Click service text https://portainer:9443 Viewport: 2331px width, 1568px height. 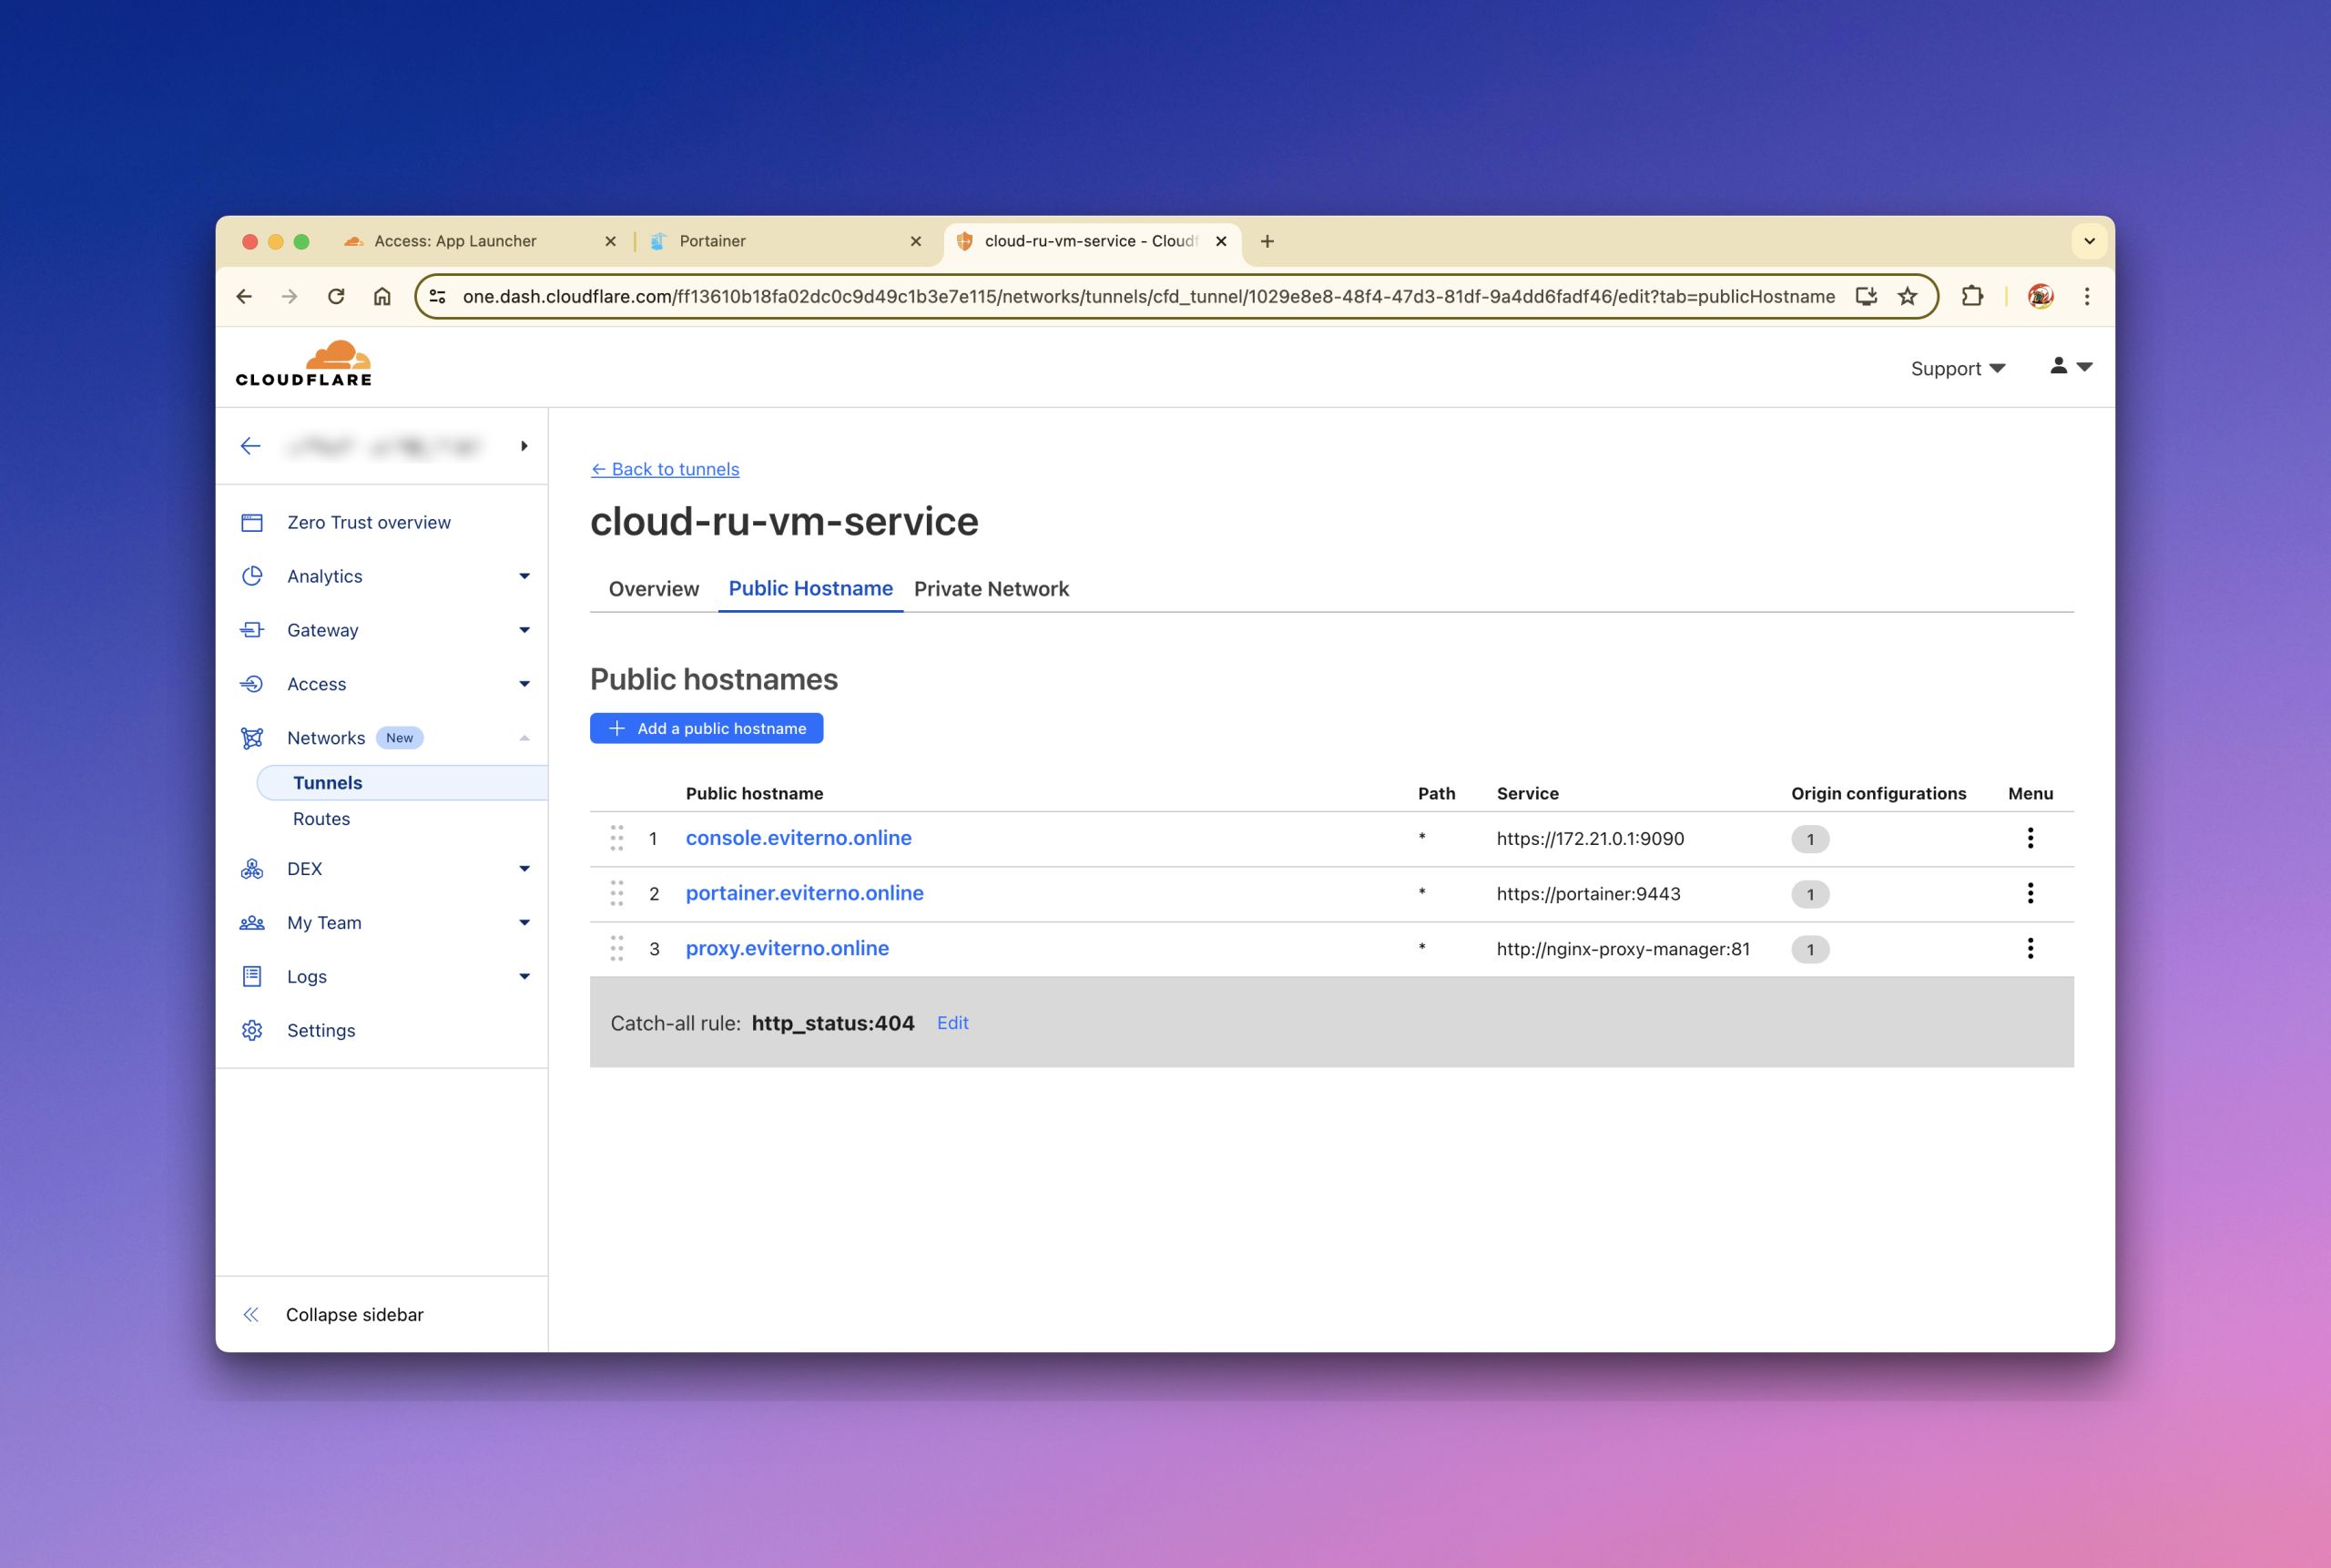(1588, 894)
